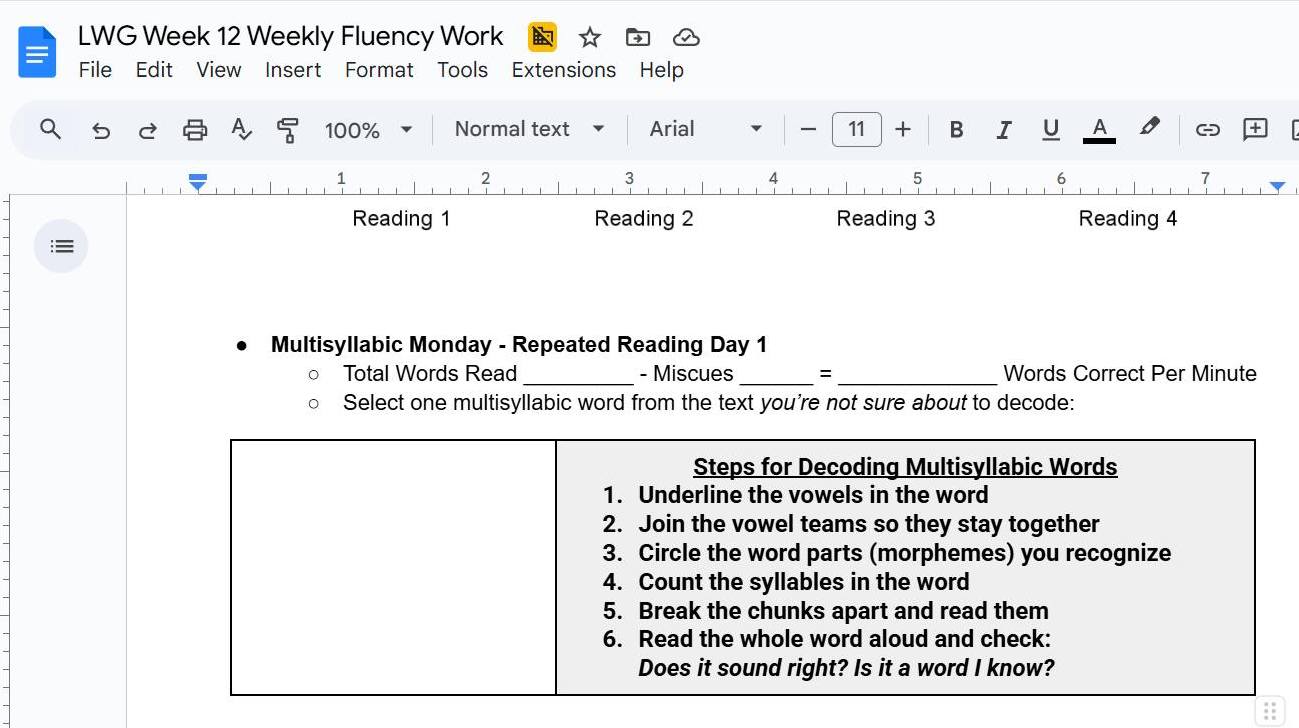1299x728 pixels.
Task: Insert a link
Action: [x=1208, y=129]
